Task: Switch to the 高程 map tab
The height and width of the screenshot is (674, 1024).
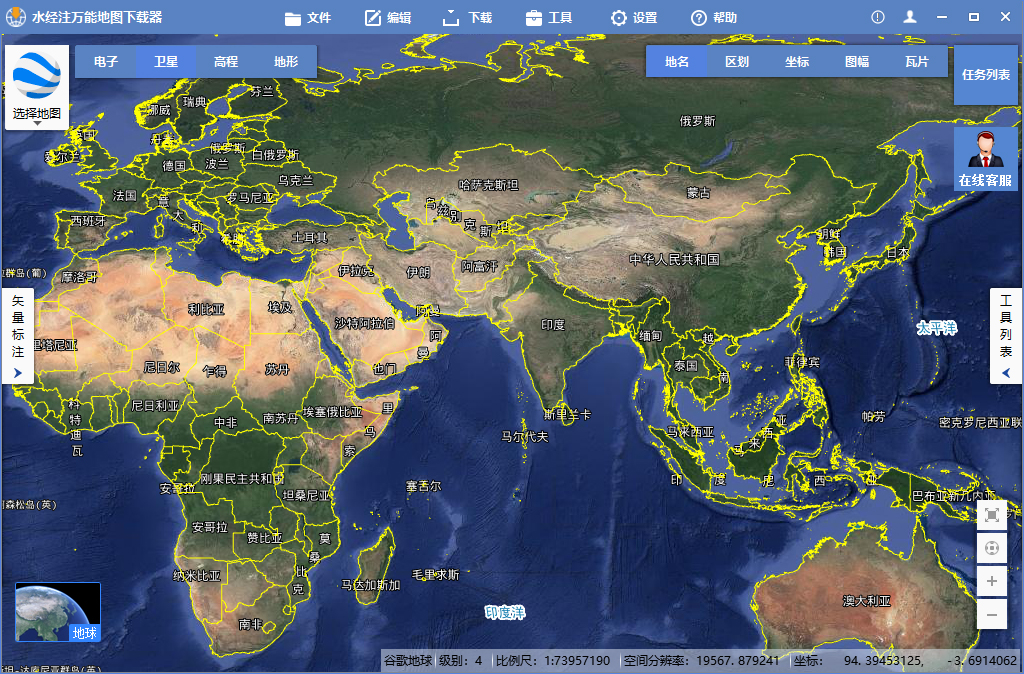Action: coord(226,61)
